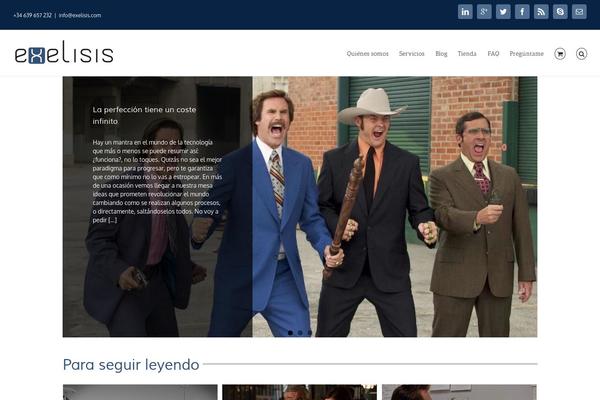The height and width of the screenshot is (400, 600).
Task: Click the info@exelisis.com email link
Action: click(x=80, y=15)
